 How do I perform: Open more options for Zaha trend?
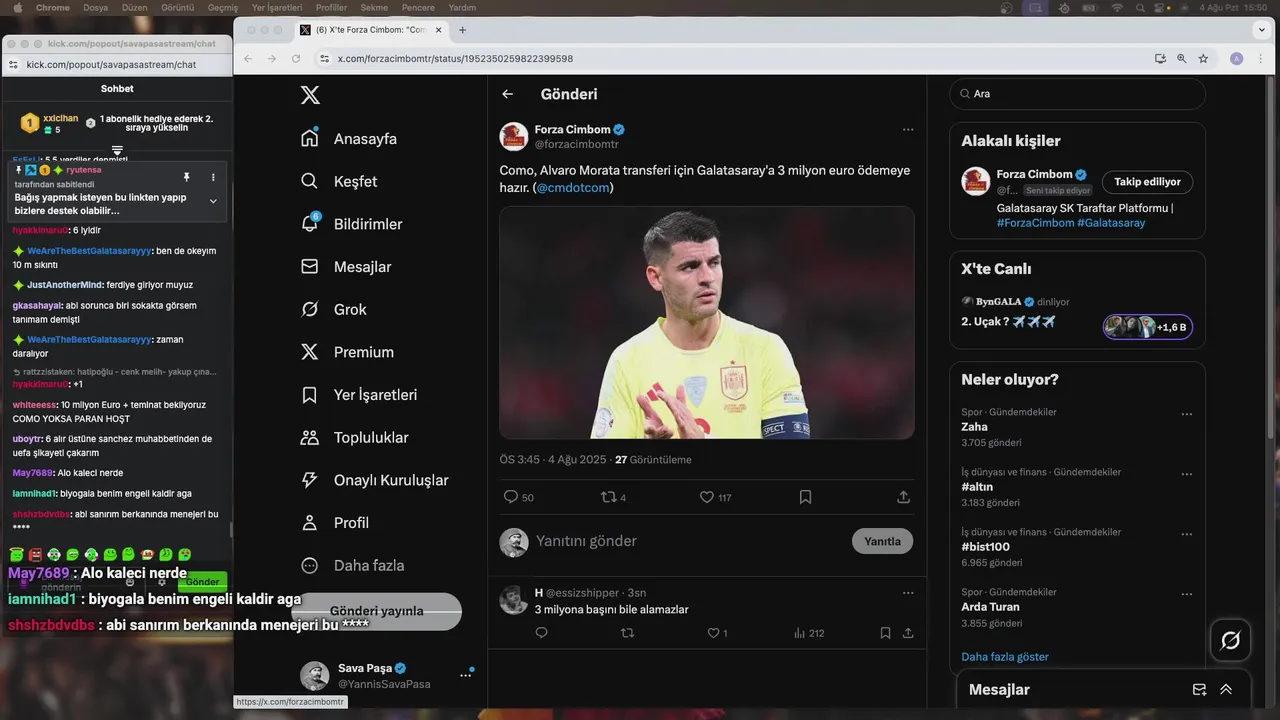[1186, 414]
